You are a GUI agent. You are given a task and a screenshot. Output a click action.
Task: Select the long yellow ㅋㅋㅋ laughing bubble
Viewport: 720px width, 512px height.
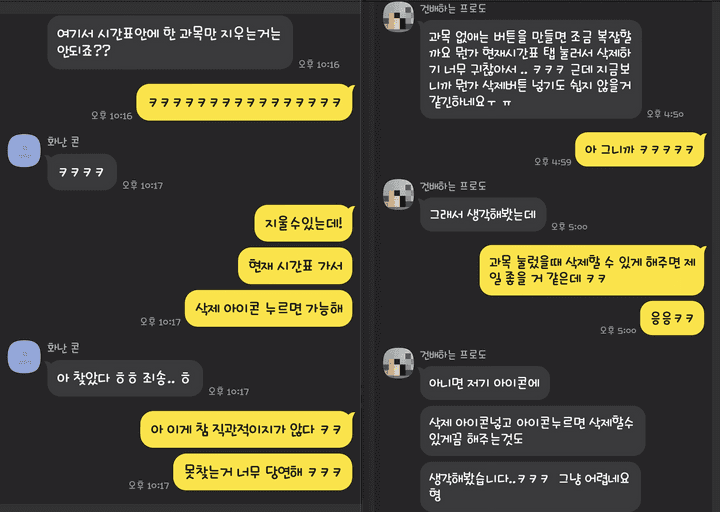(245, 102)
